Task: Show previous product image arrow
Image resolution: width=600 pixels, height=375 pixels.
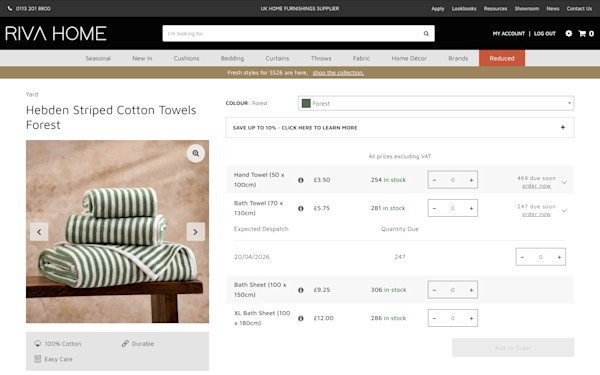Action: 39,232
